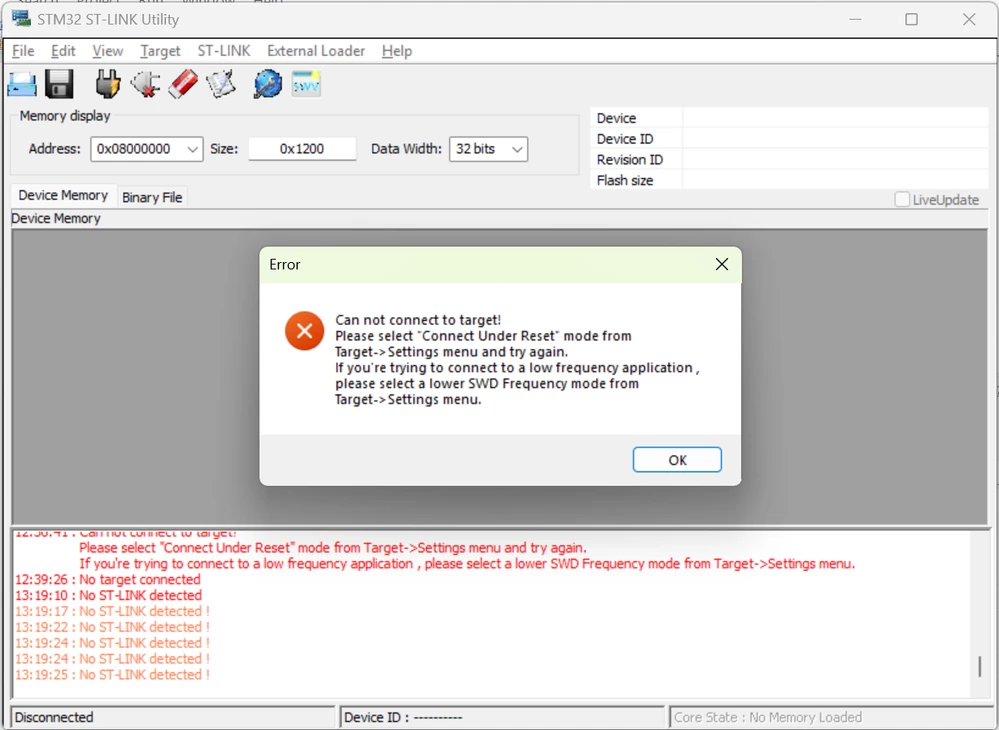This screenshot has width=999, height=730.
Task: Open the External Loader menu
Action: (x=315, y=51)
